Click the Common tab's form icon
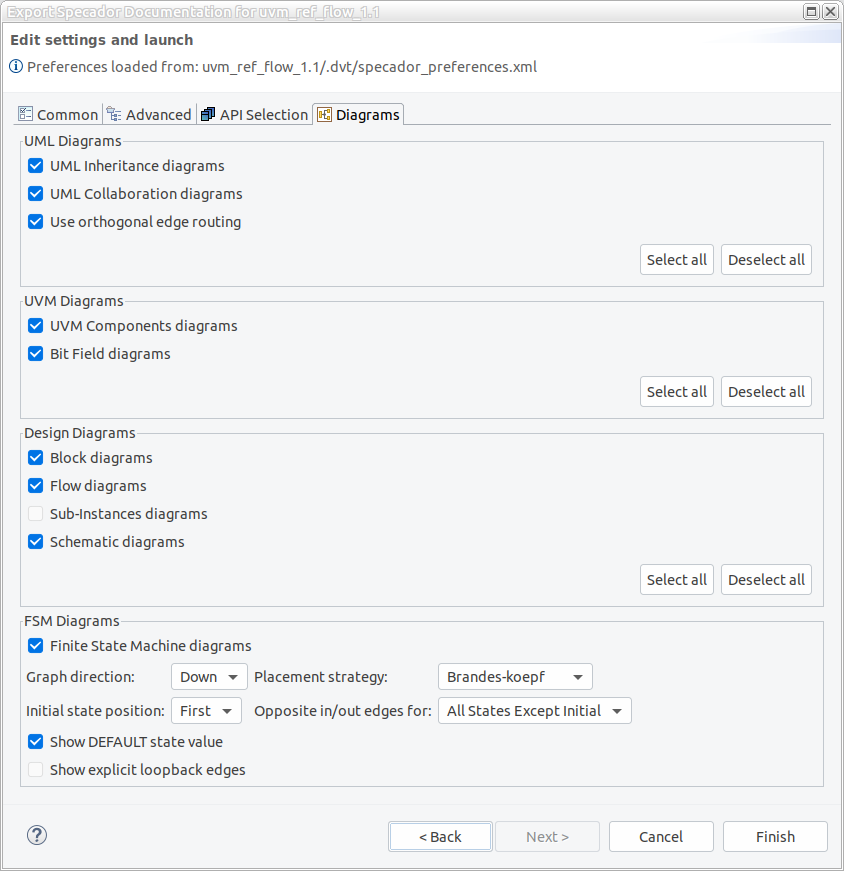The height and width of the screenshot is (871, 844). 25,113
